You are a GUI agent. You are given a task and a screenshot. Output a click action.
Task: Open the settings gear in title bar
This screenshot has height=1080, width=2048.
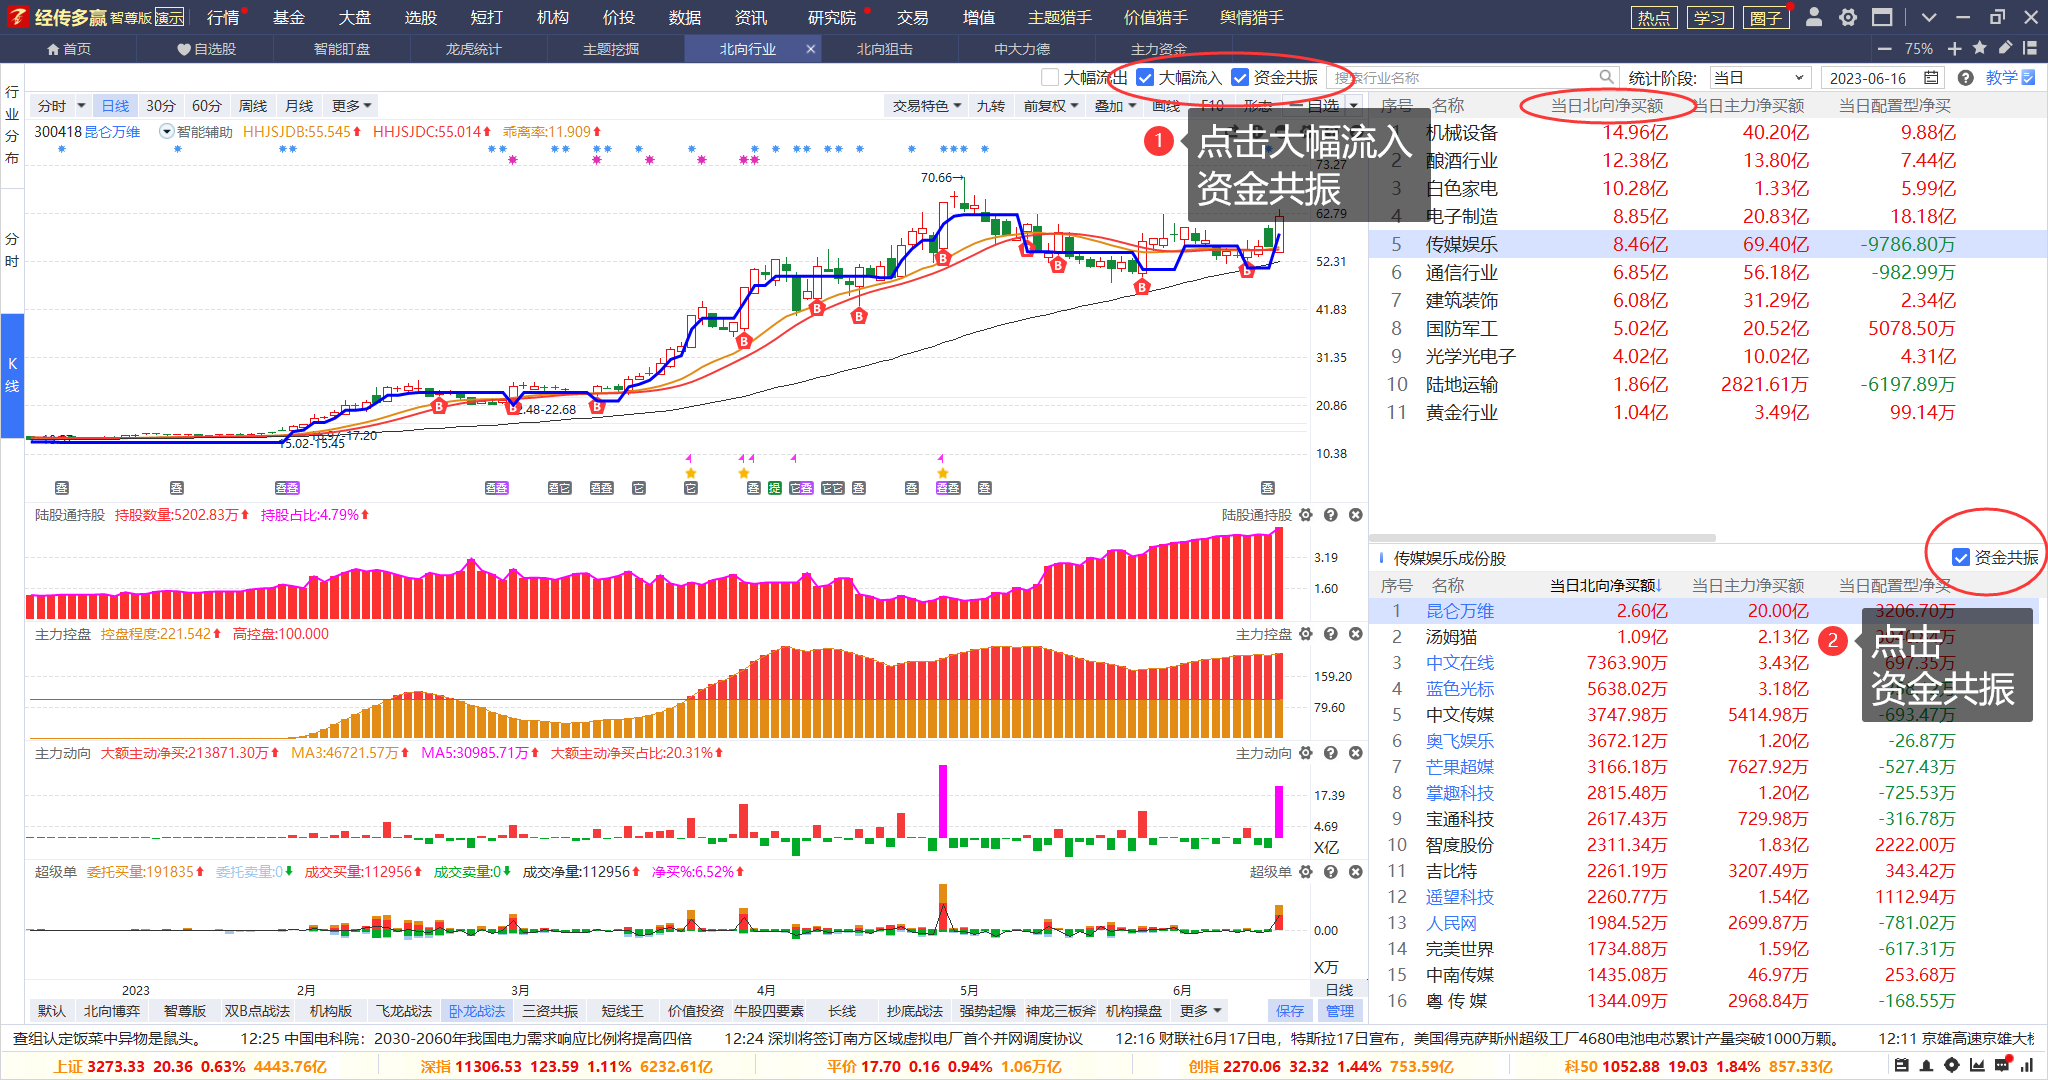[x=1847, y=17]
